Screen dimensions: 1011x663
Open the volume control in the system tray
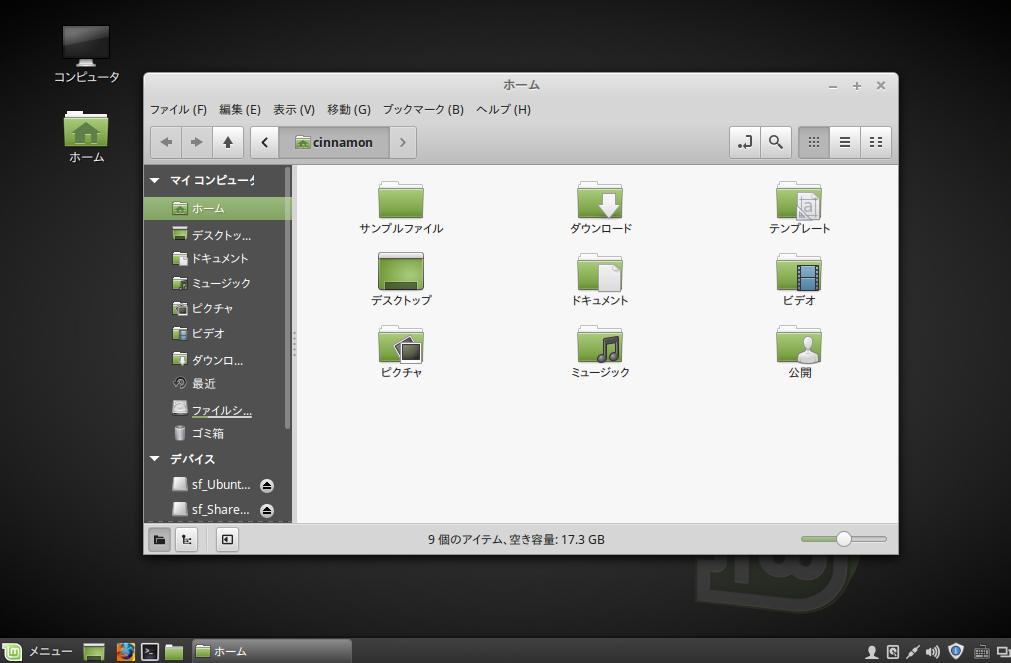(x=932, y=651)
